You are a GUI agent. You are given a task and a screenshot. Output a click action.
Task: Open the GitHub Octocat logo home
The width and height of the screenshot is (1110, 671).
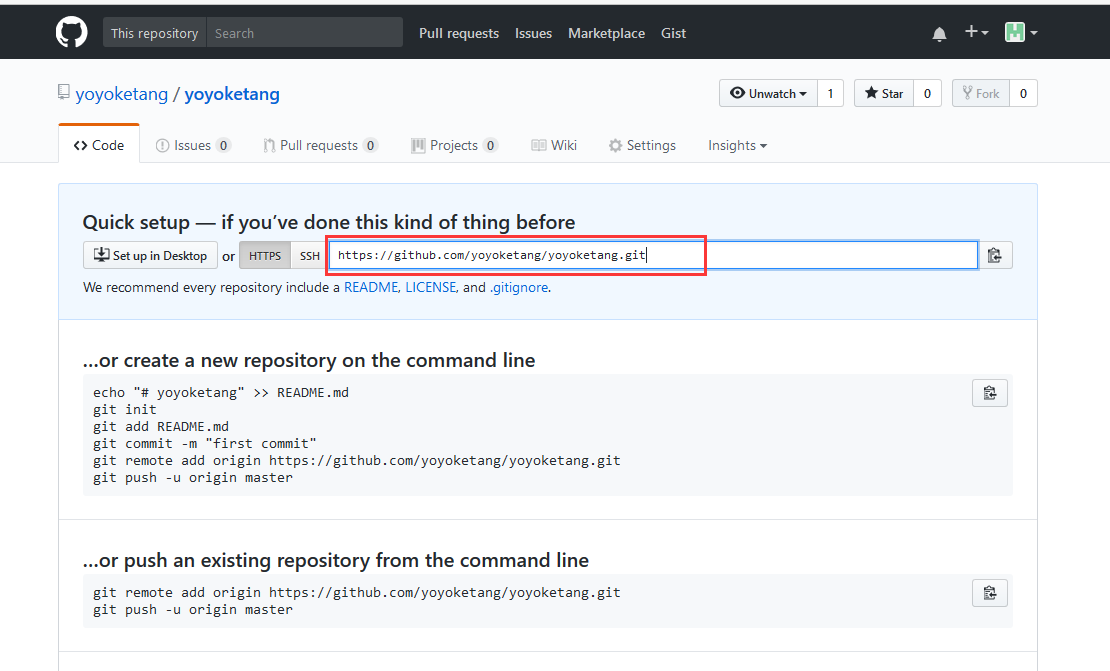(x=71, y=33)
